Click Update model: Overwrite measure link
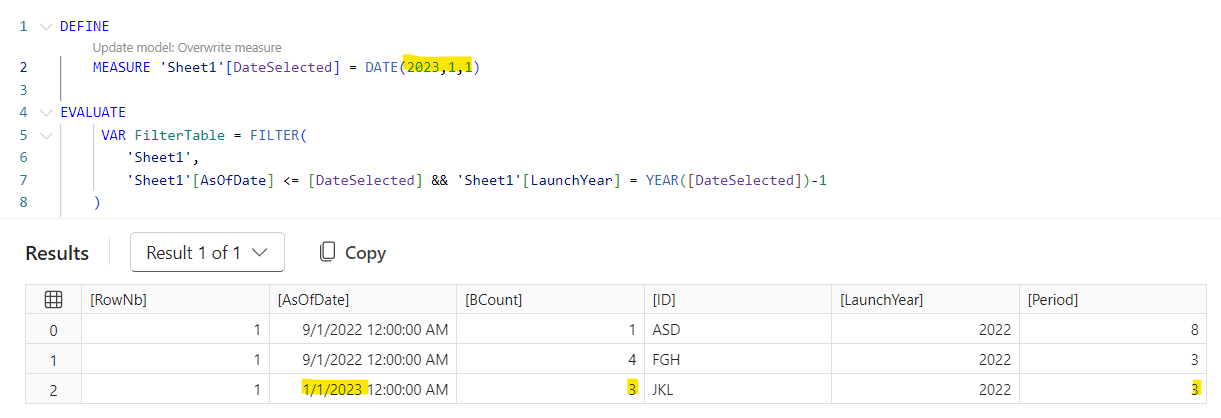Screen dimensions: 1221x418 (x=187, y=47)
